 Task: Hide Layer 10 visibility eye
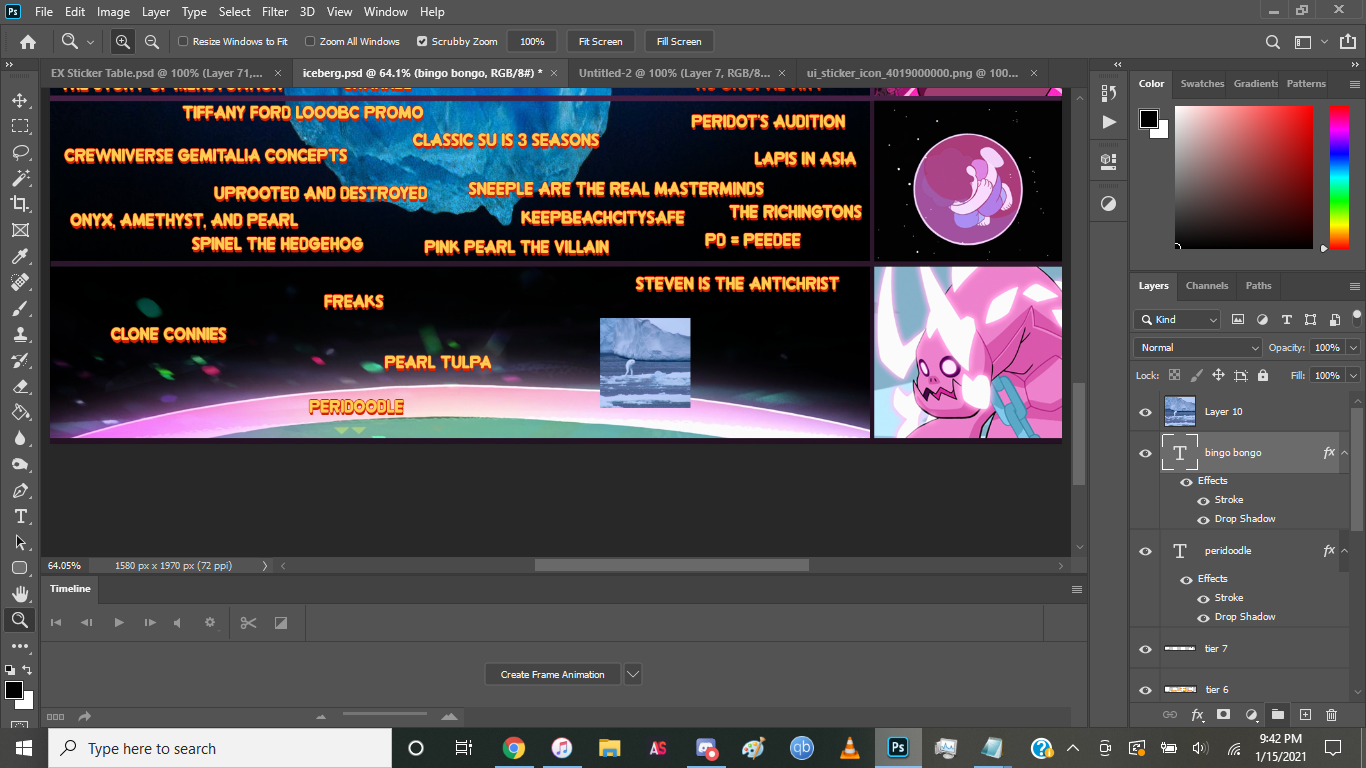pyautogui.click(x=1146, y=412)
